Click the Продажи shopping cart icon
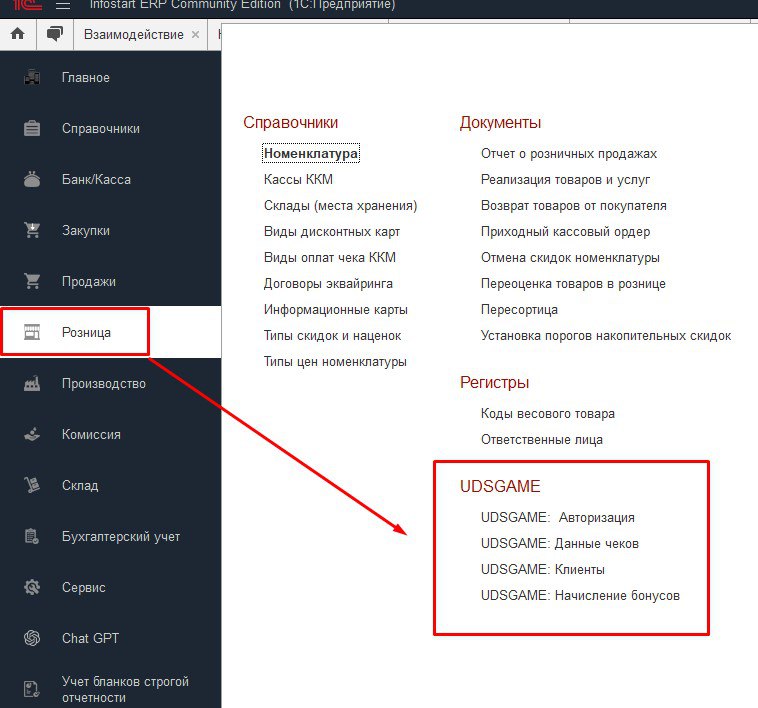Screen dimensions: 758x708 (32, 281)
